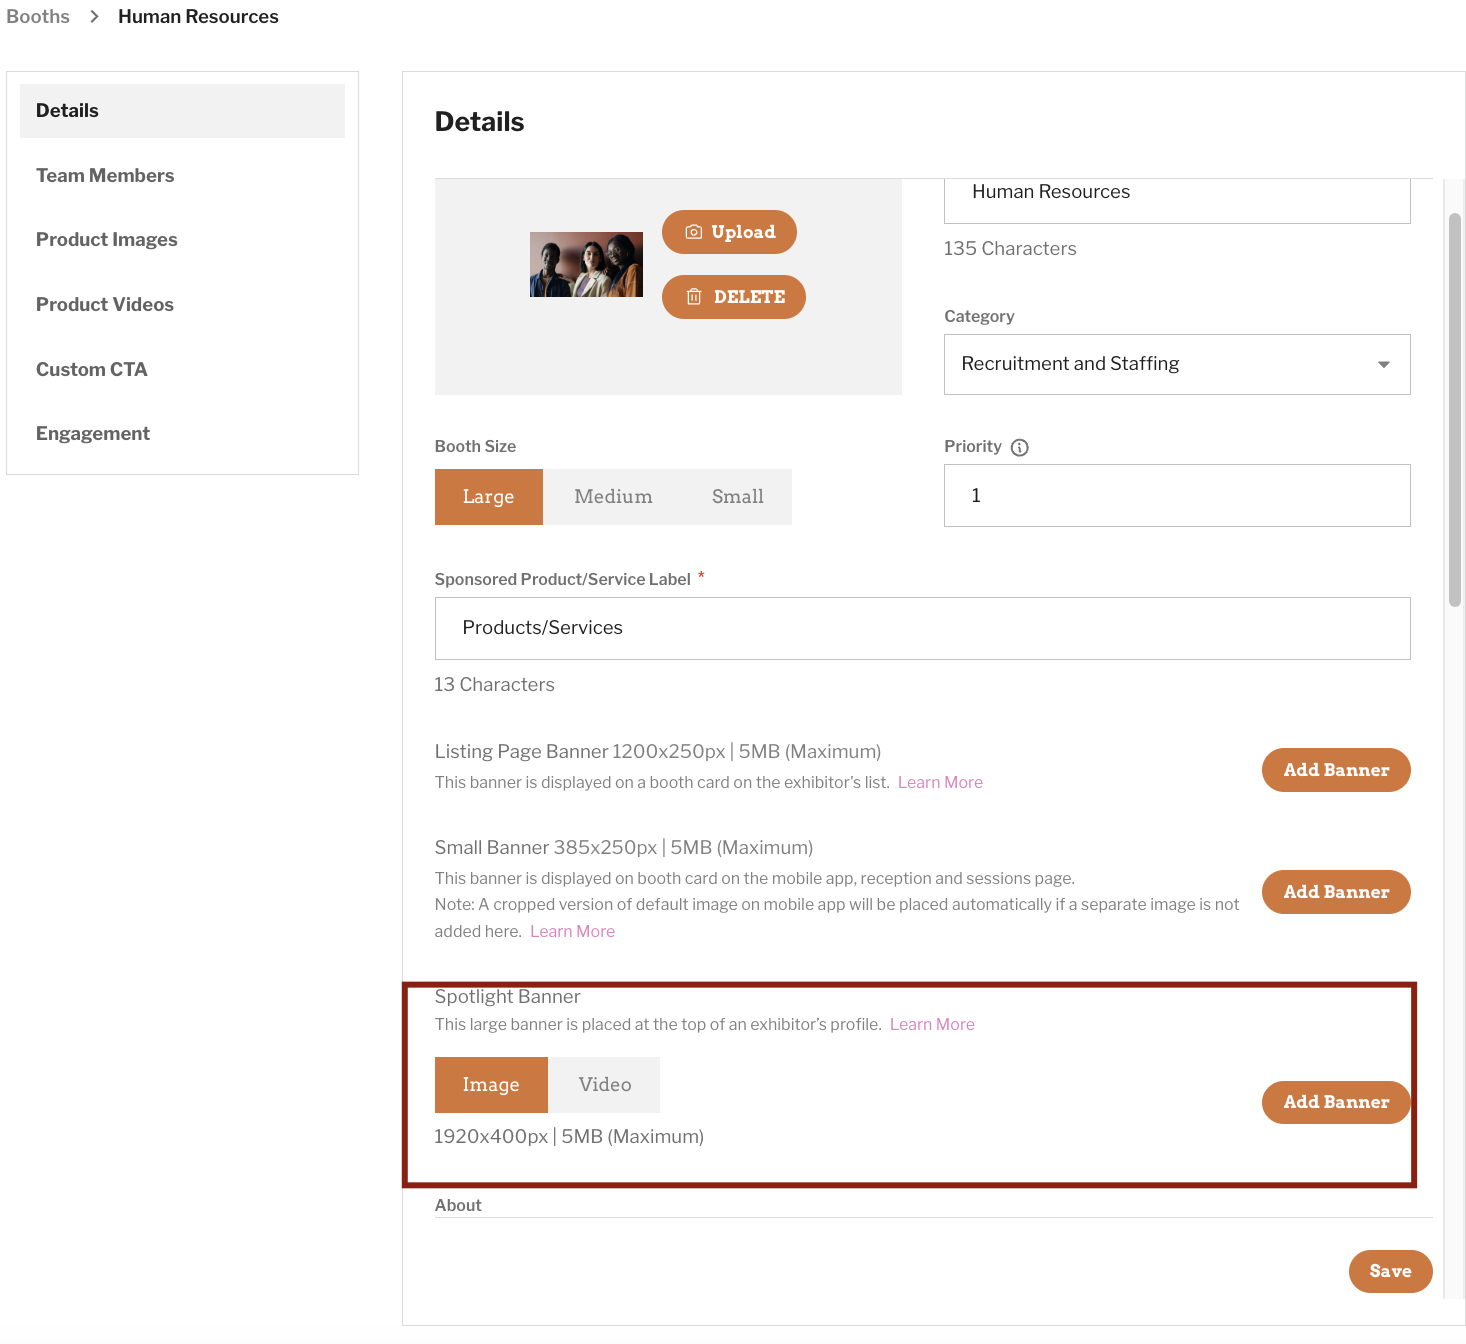1466x1344 pixels.
Task: Open the Engagement section
Action: (93, 434)
